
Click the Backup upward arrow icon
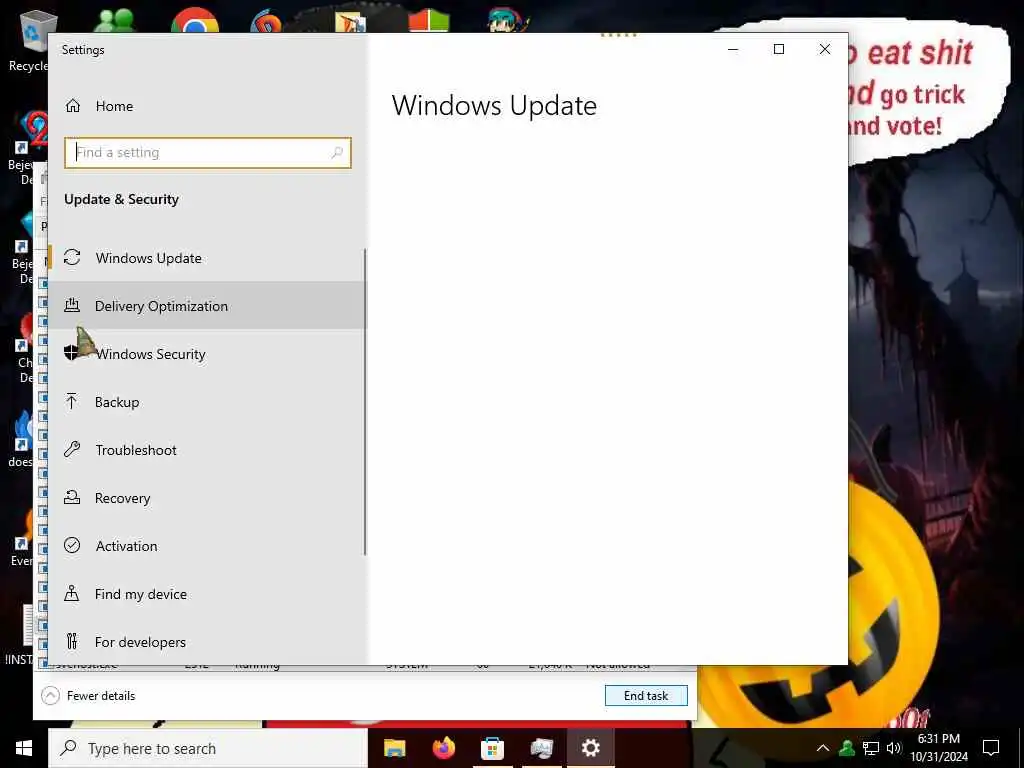pos(72,401)
